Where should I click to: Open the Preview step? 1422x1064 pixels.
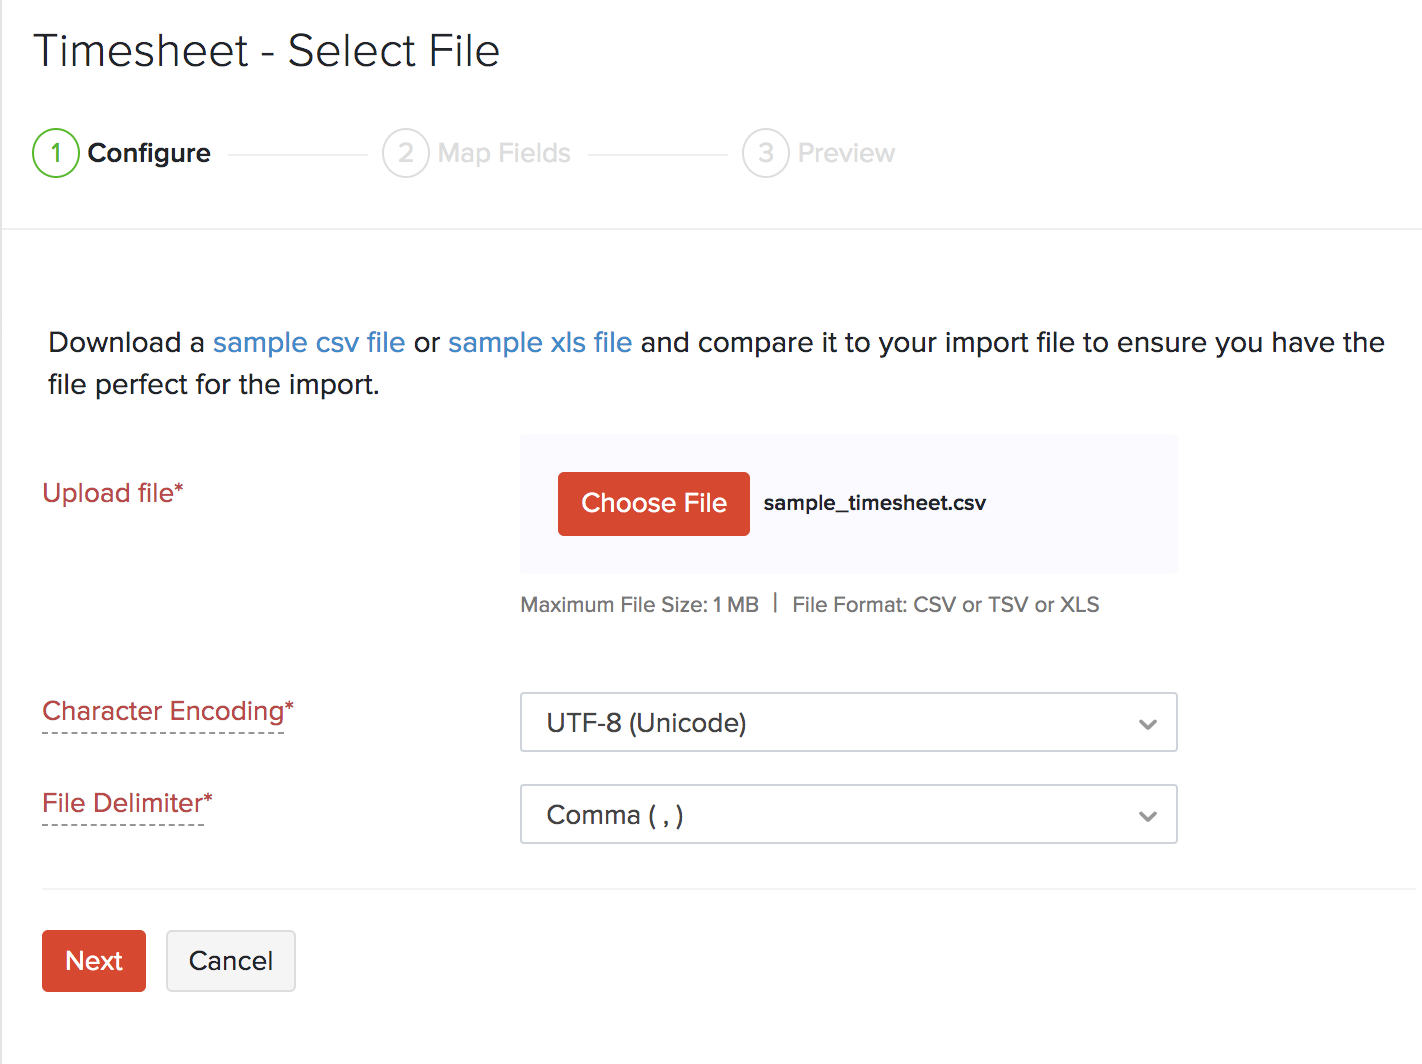tap(846, 153)
